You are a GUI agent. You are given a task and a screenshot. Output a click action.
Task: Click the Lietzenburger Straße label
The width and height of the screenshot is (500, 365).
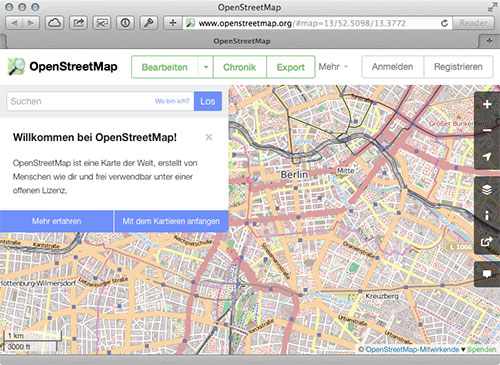(x=103, y=282)
